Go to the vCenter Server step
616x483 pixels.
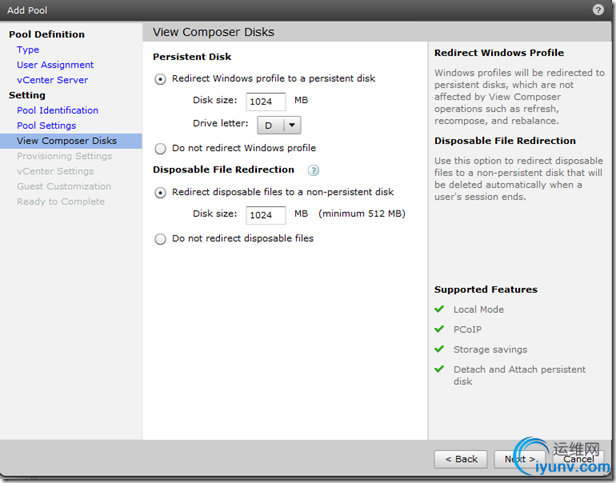(52, 80)
